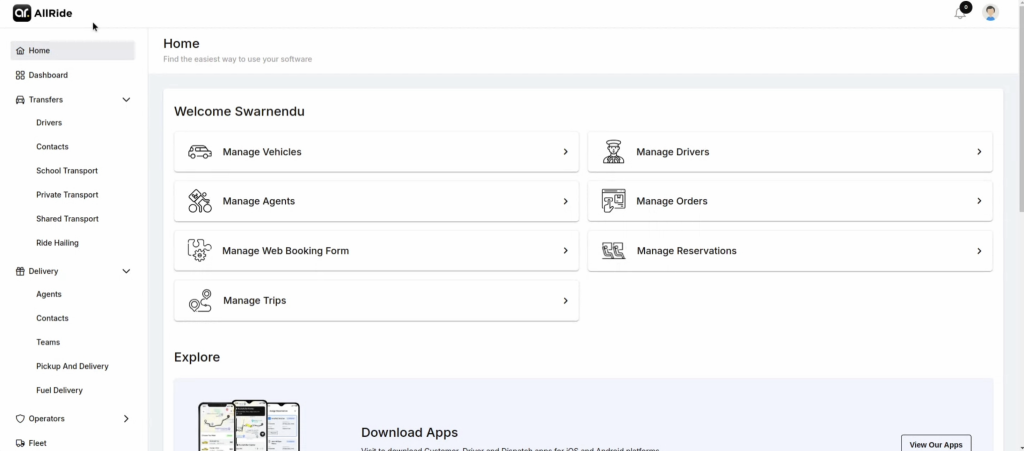This screenshot has height=451, width=1024.
Task: Click the Operators menu label
Action: coord(46,418)
